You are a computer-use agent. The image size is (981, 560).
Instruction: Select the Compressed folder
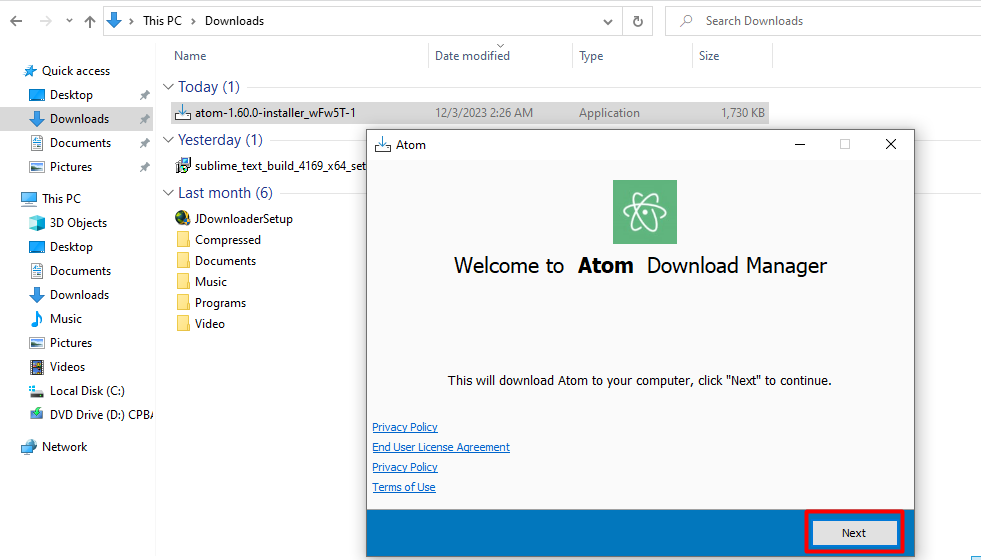(228, 240)
